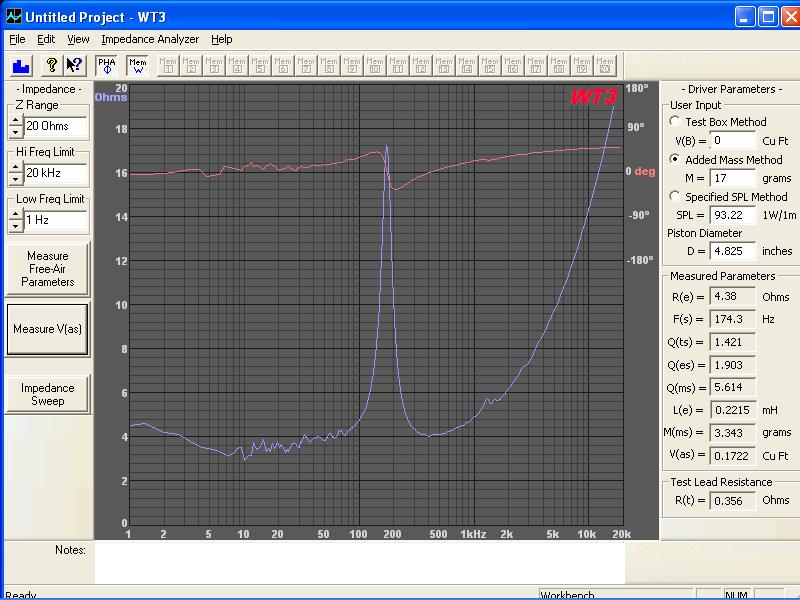800x600 pixels.
Task: Select memory slot Mem 16
Action: [513, 66]
